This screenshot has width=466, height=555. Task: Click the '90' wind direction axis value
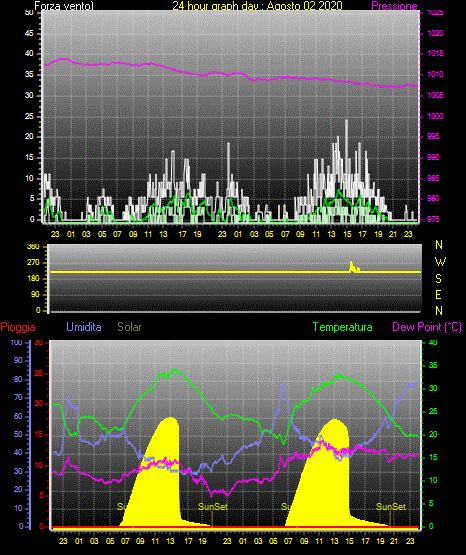click(x=35, y=295)
